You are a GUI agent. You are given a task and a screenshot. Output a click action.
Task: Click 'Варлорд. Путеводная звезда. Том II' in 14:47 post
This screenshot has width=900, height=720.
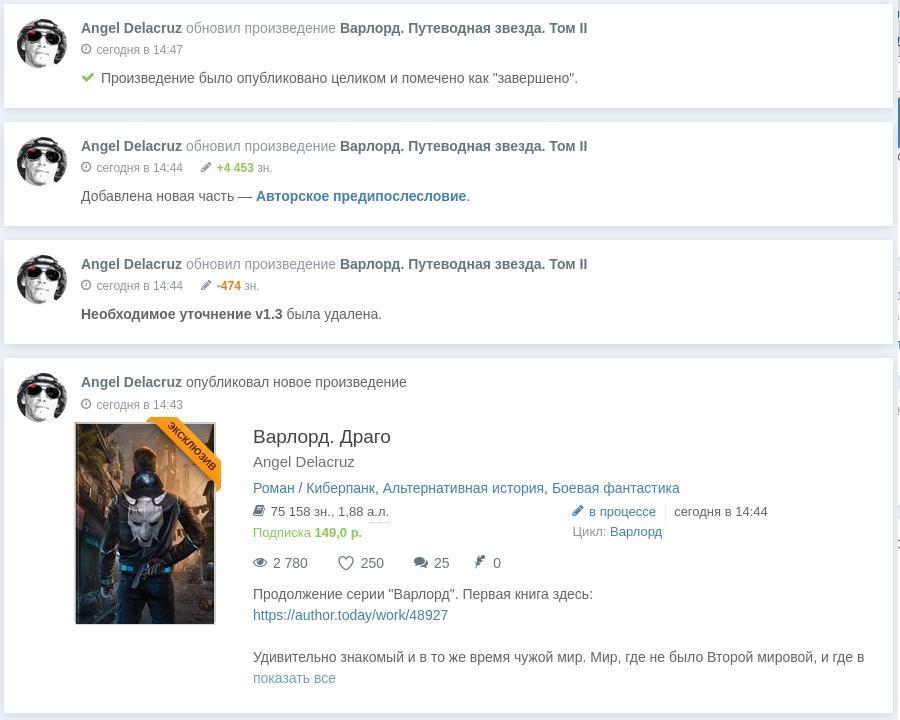coord(463,28)
